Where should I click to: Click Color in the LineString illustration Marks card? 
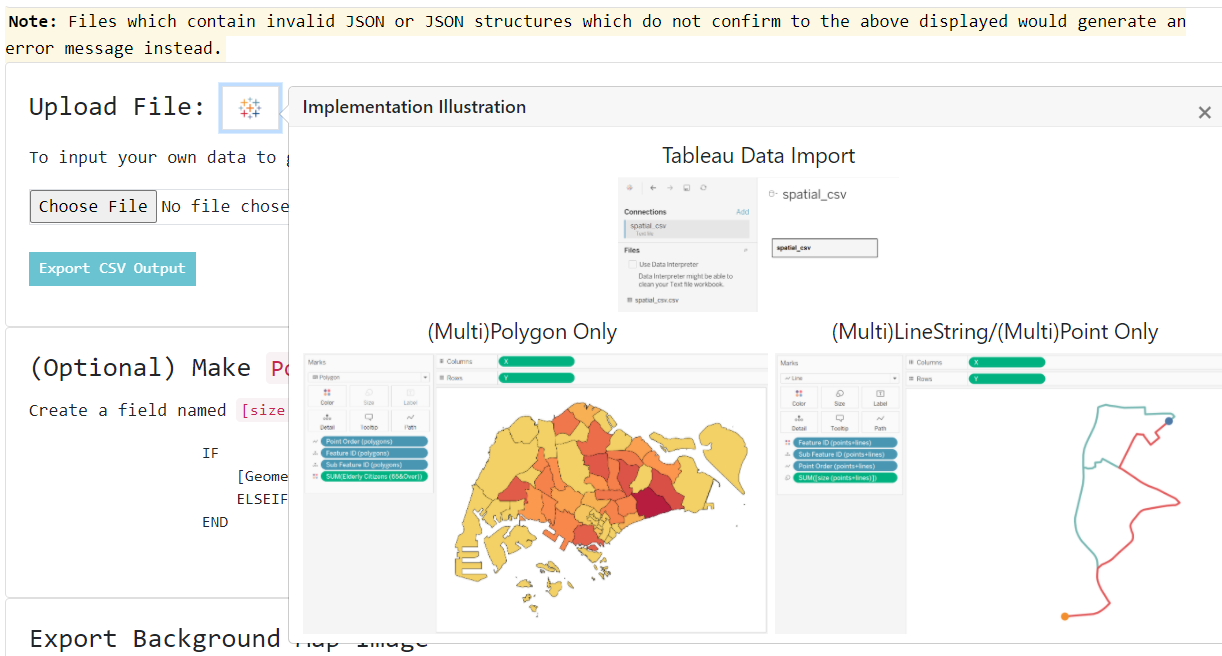coord(799,398)
